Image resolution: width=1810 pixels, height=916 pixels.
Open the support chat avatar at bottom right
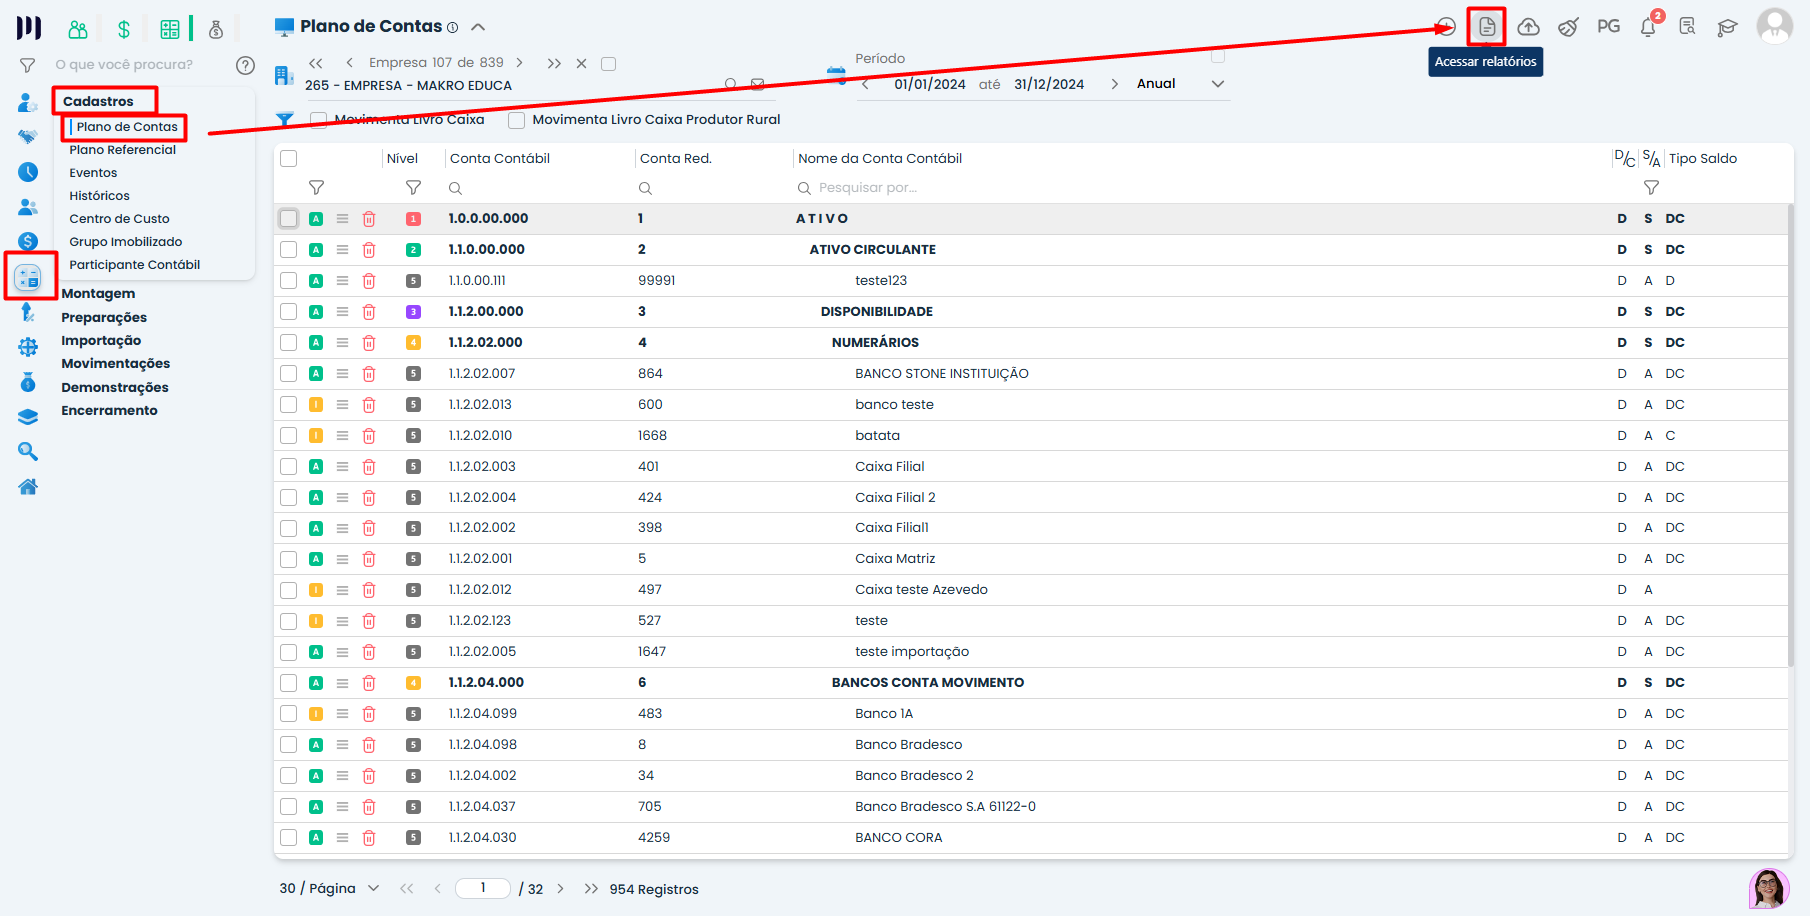click(x=1769, y=888)
